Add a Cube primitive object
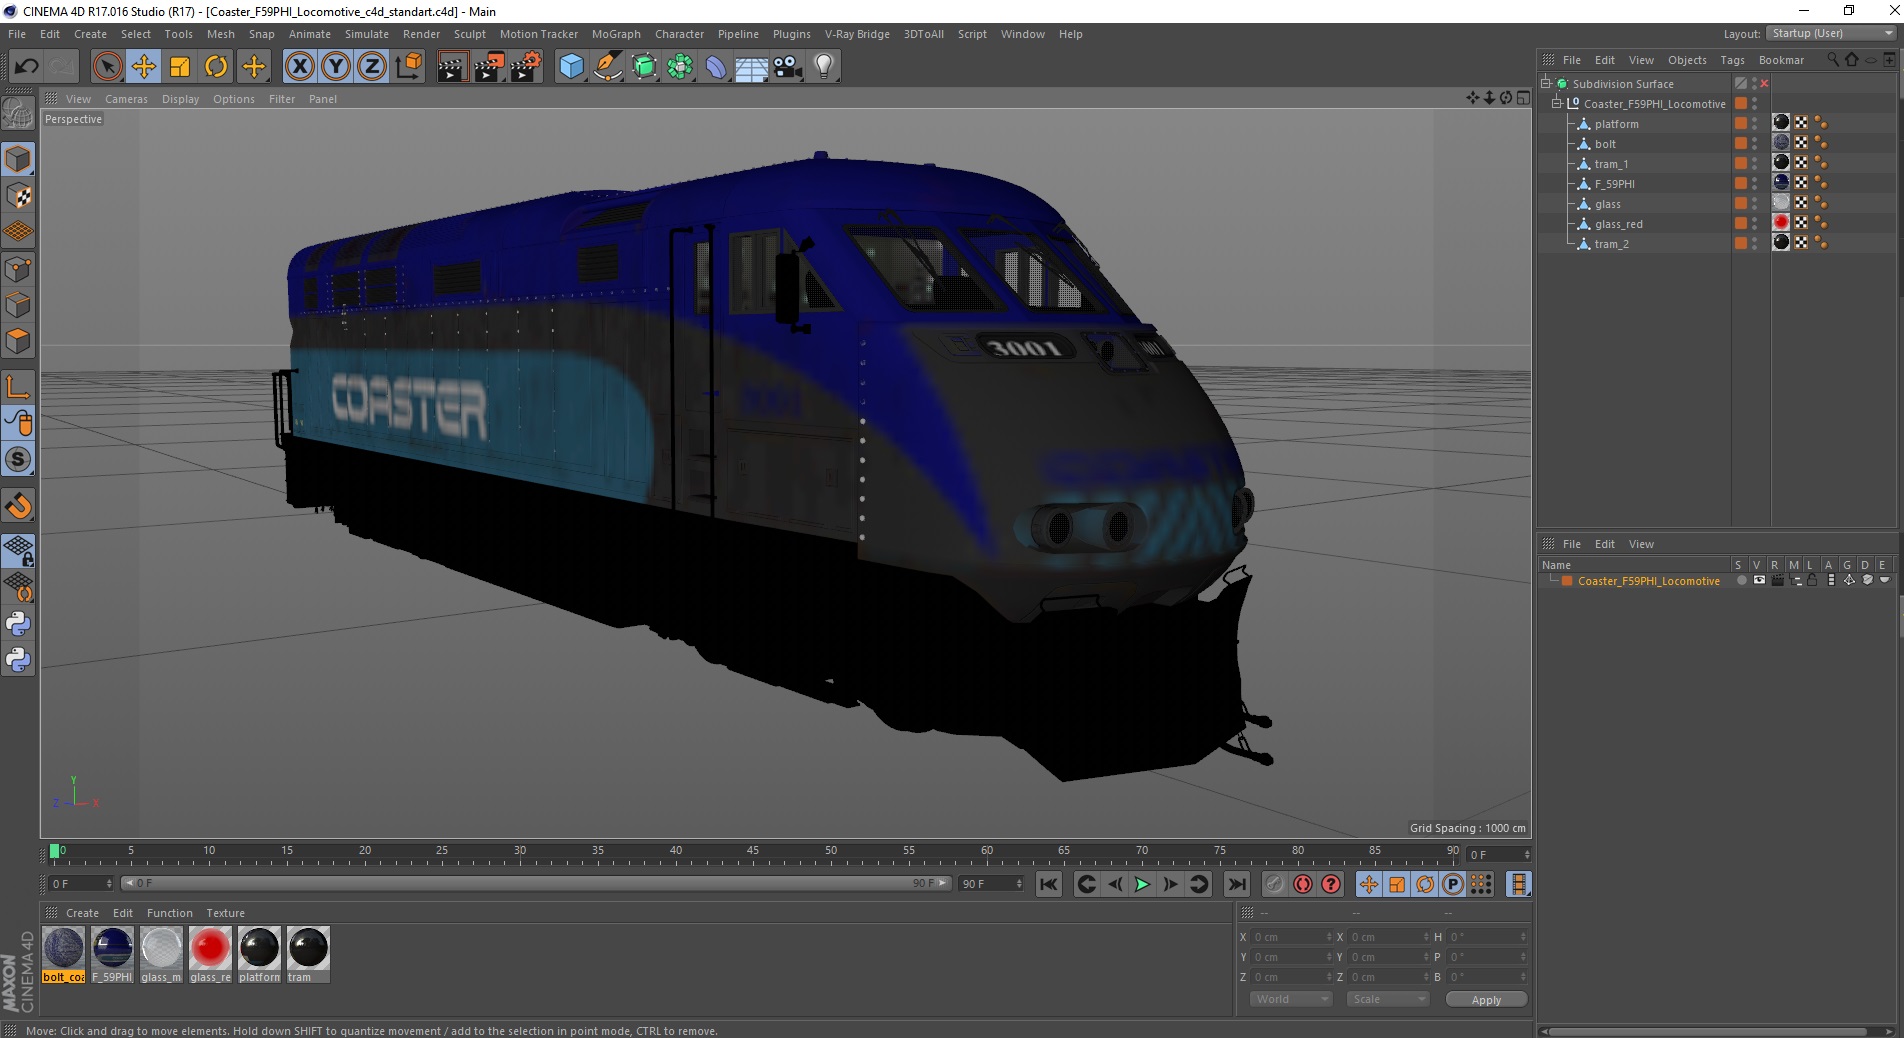This screenshot has height=1038, width=1904. point(571,67)
